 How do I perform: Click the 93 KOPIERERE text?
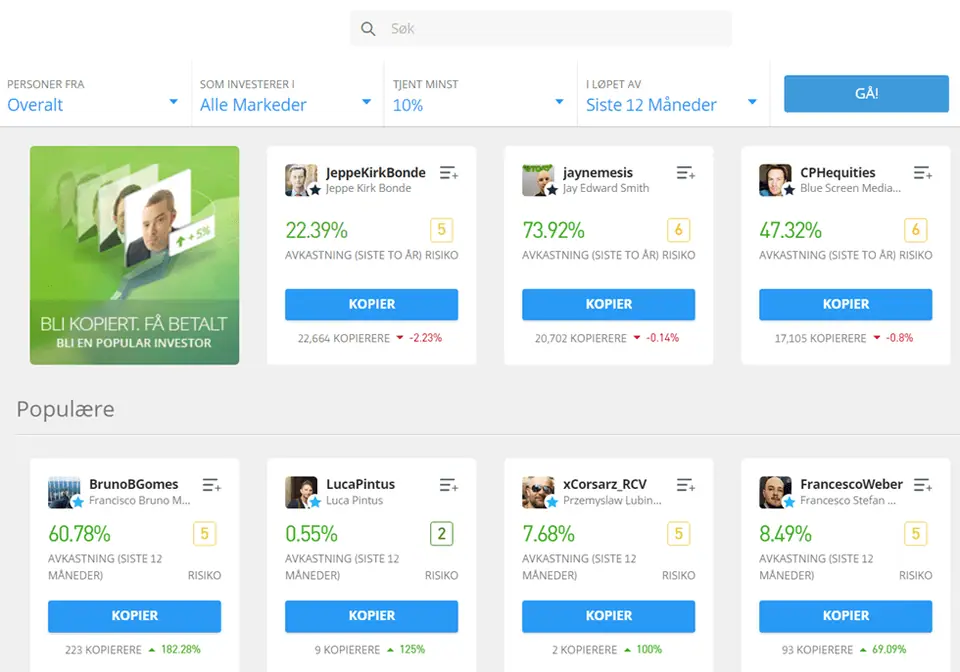817,650
